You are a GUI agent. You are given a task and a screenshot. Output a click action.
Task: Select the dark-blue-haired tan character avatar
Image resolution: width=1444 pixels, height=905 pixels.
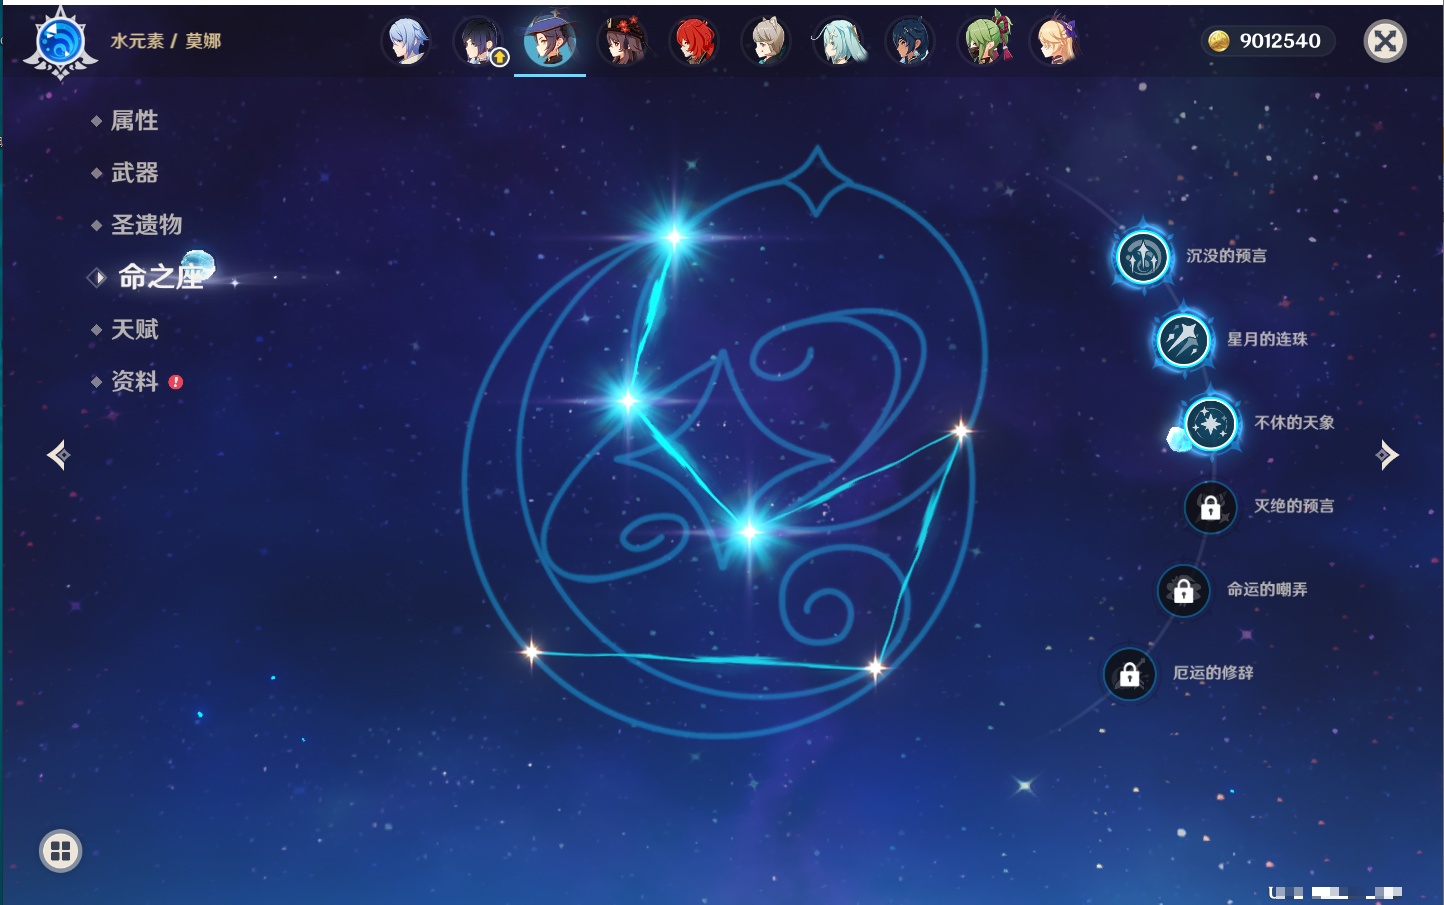pos(910,42)
